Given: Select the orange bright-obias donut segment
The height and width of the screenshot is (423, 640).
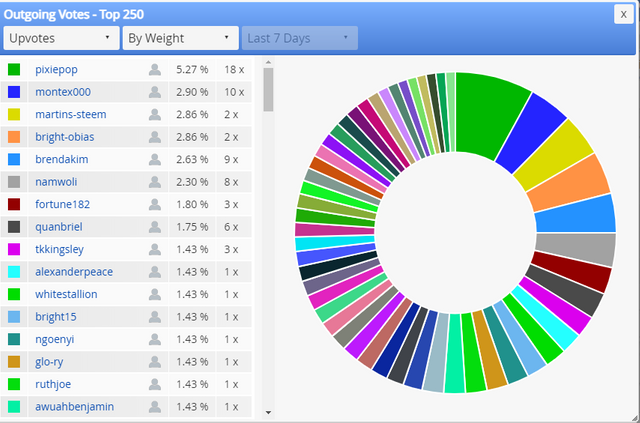Looking at the screenshot, I should [x=568, y=182].
